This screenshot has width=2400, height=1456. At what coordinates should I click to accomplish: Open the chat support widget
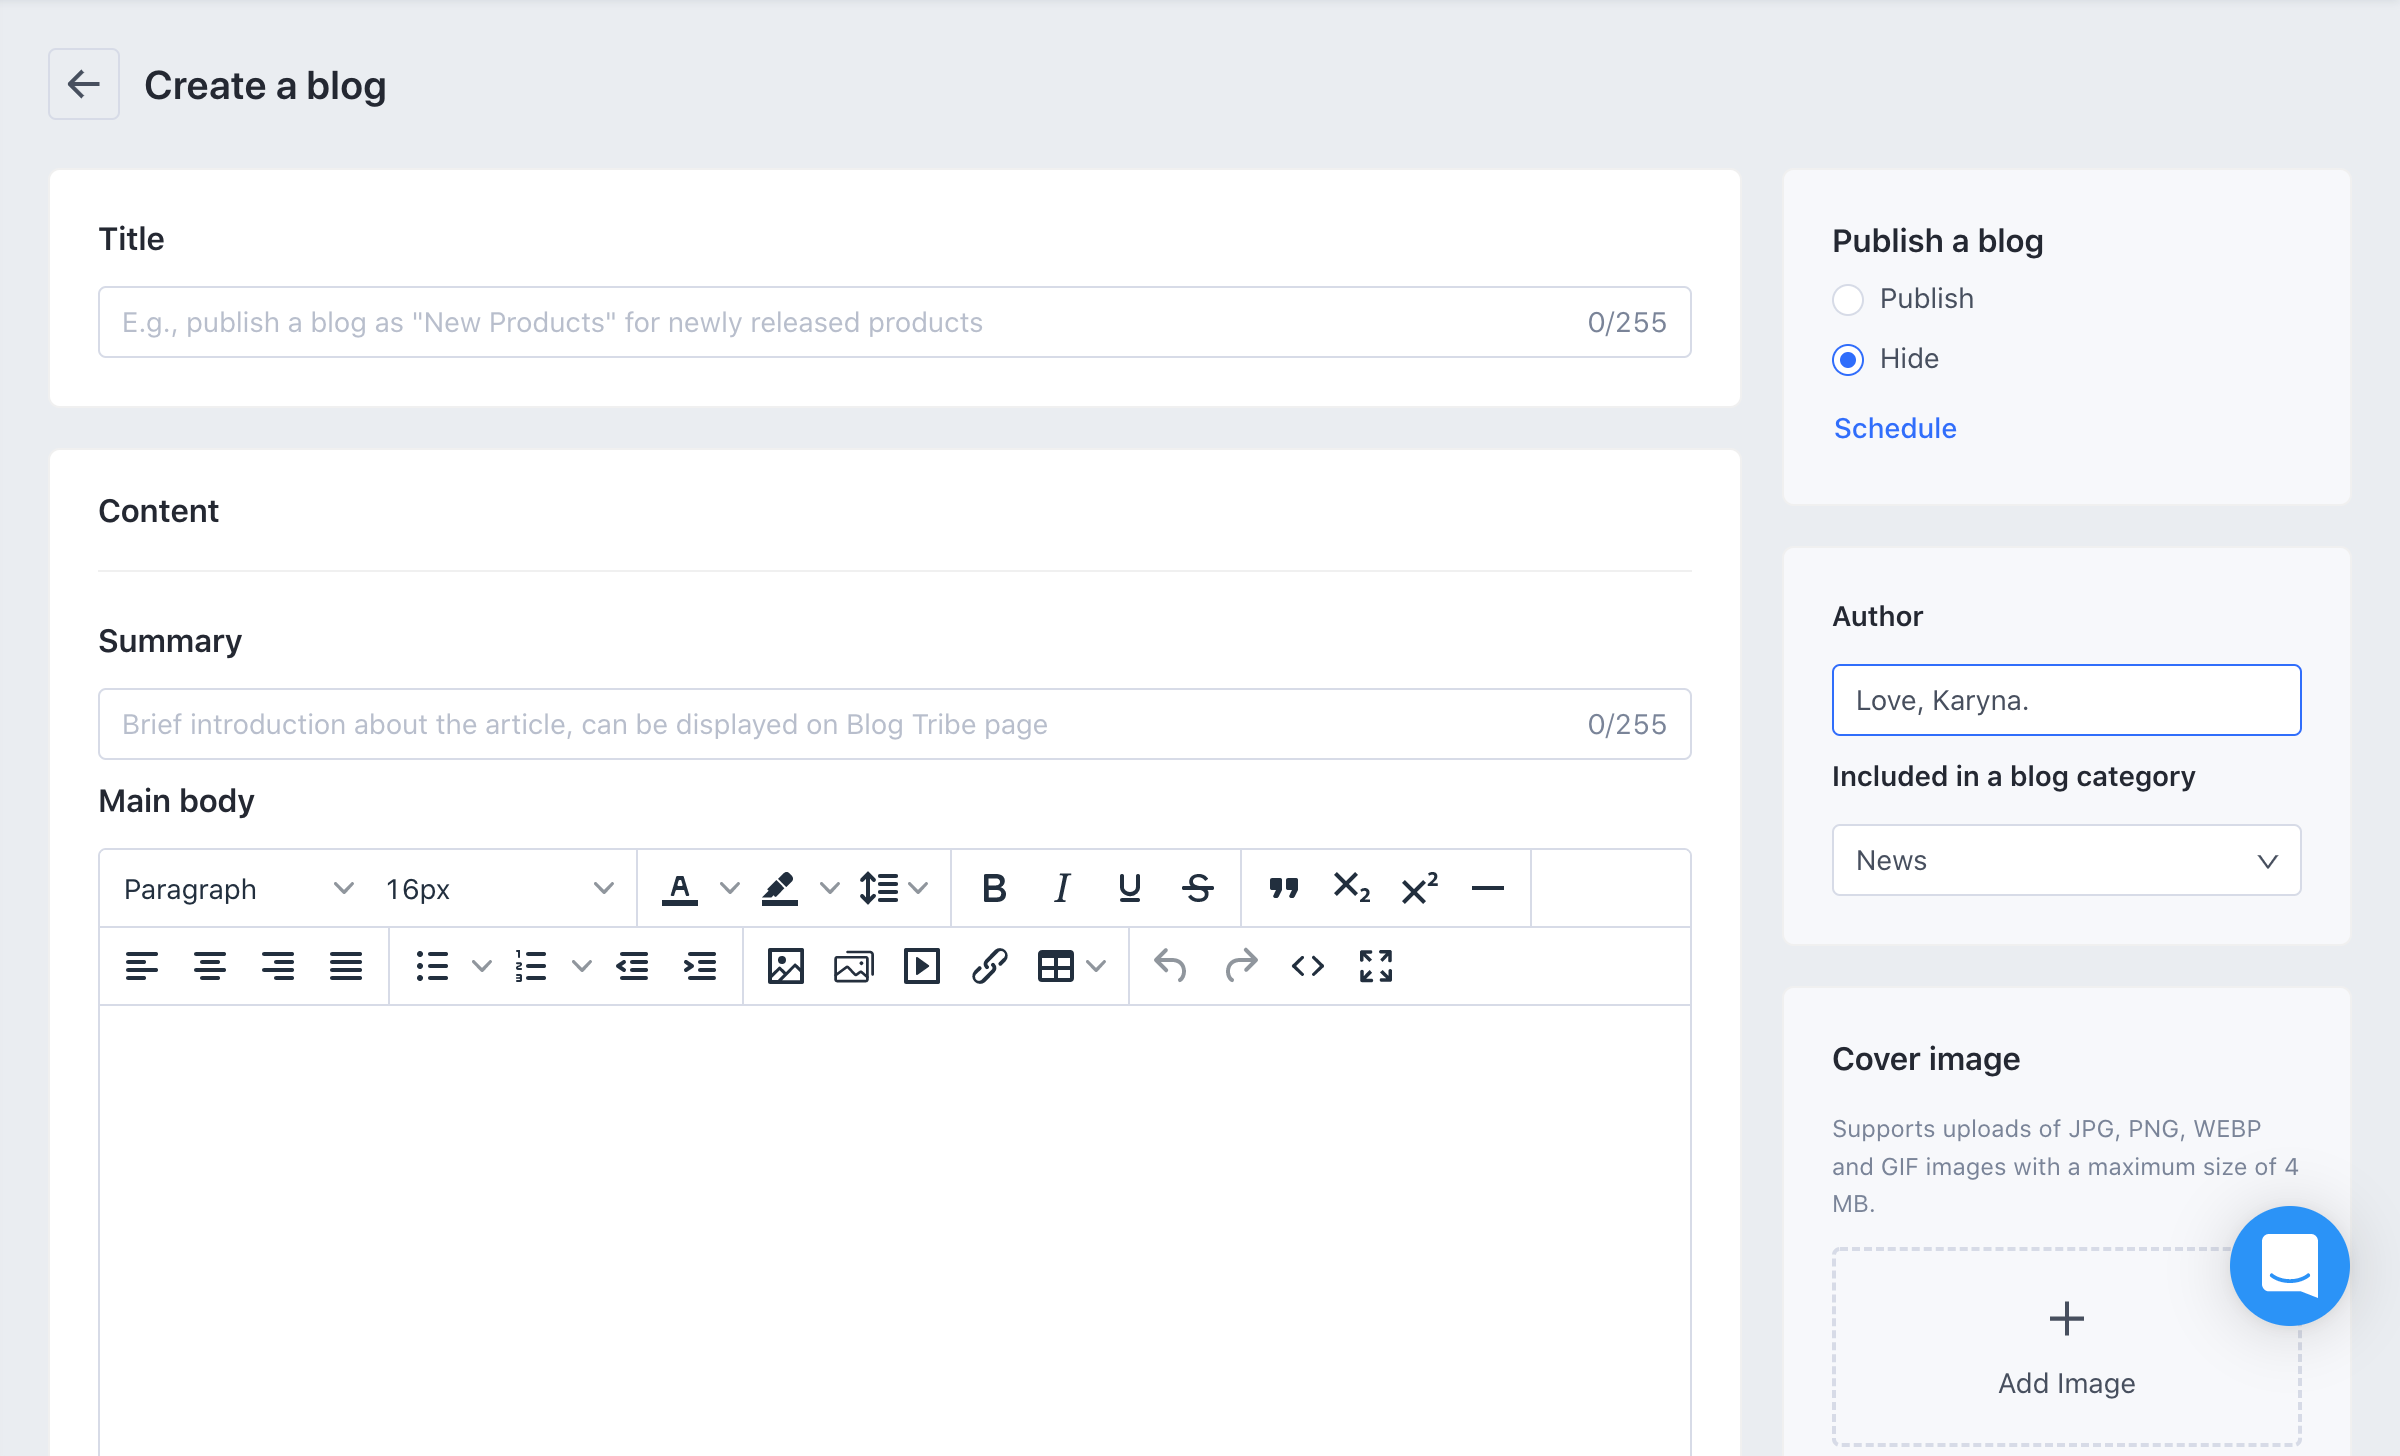[2288, 1265]
